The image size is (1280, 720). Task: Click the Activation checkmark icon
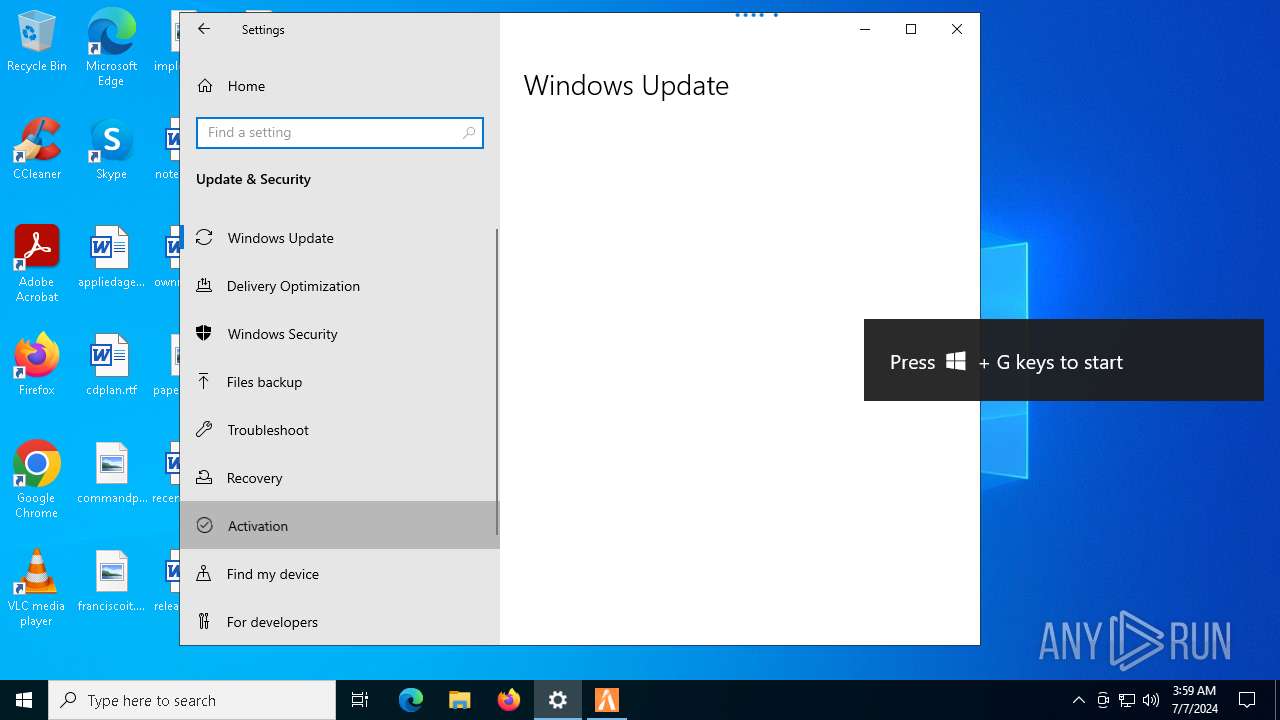[x=205, y=525]
